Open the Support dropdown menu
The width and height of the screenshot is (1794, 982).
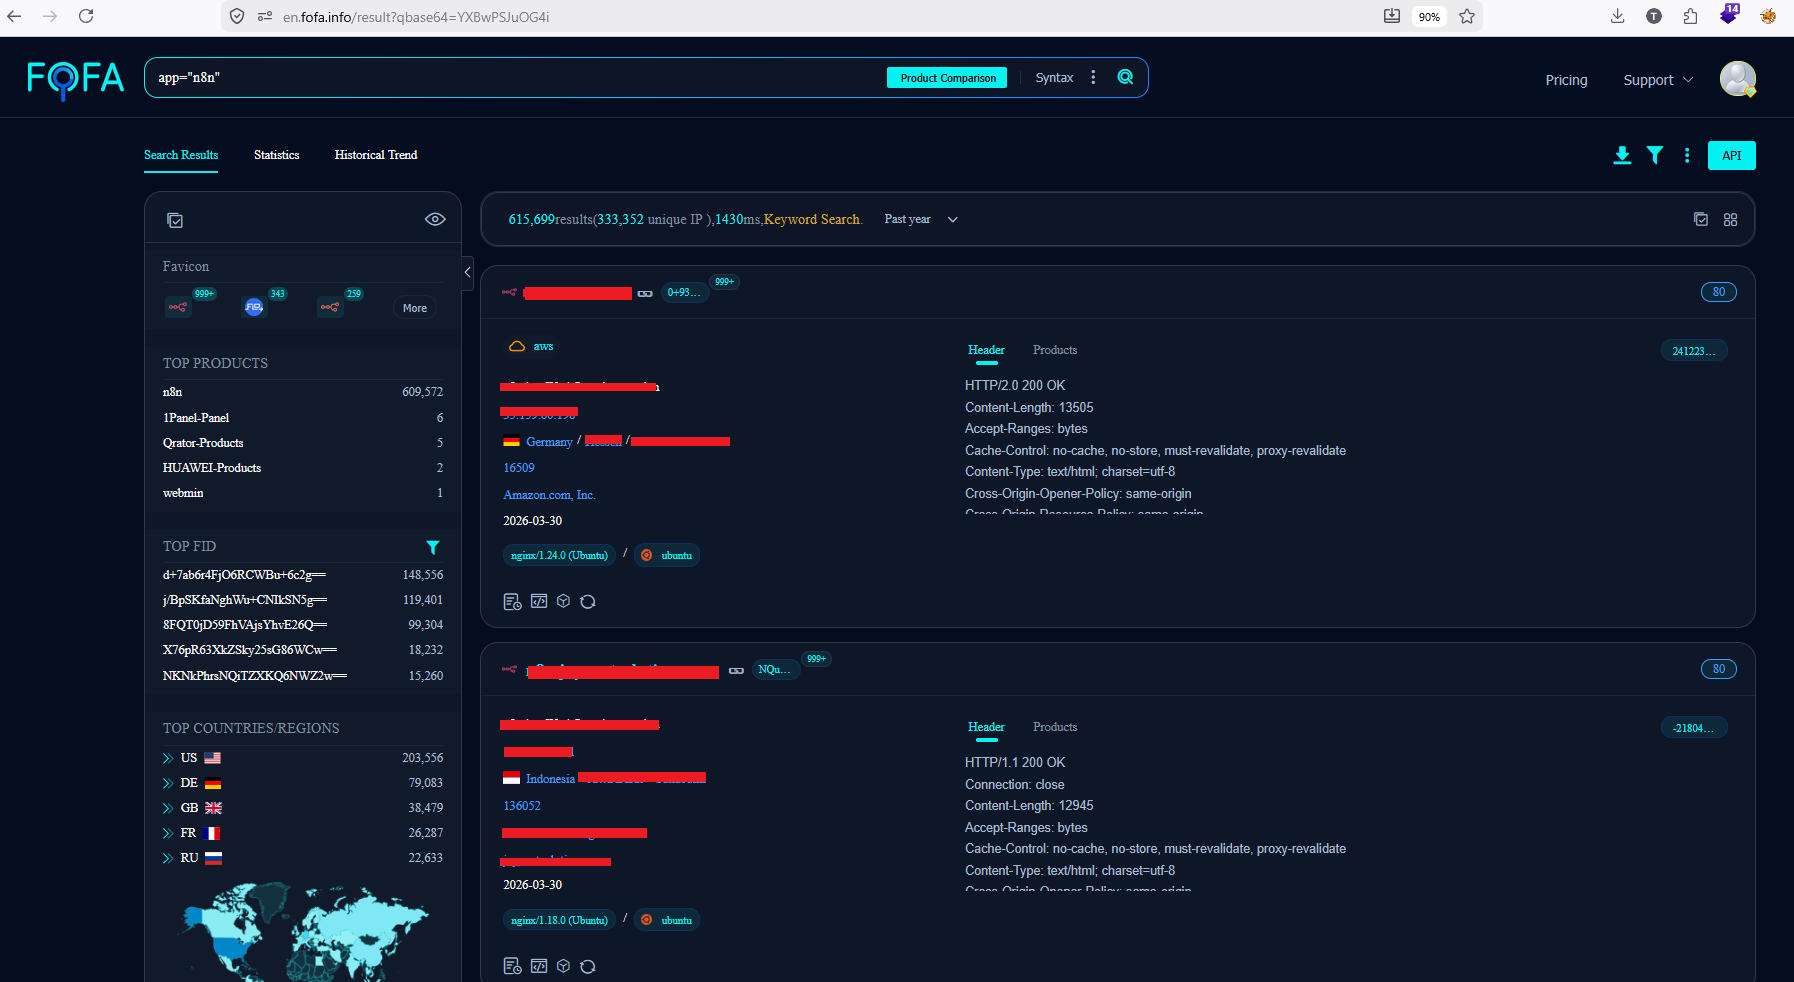click(1657, 80)
